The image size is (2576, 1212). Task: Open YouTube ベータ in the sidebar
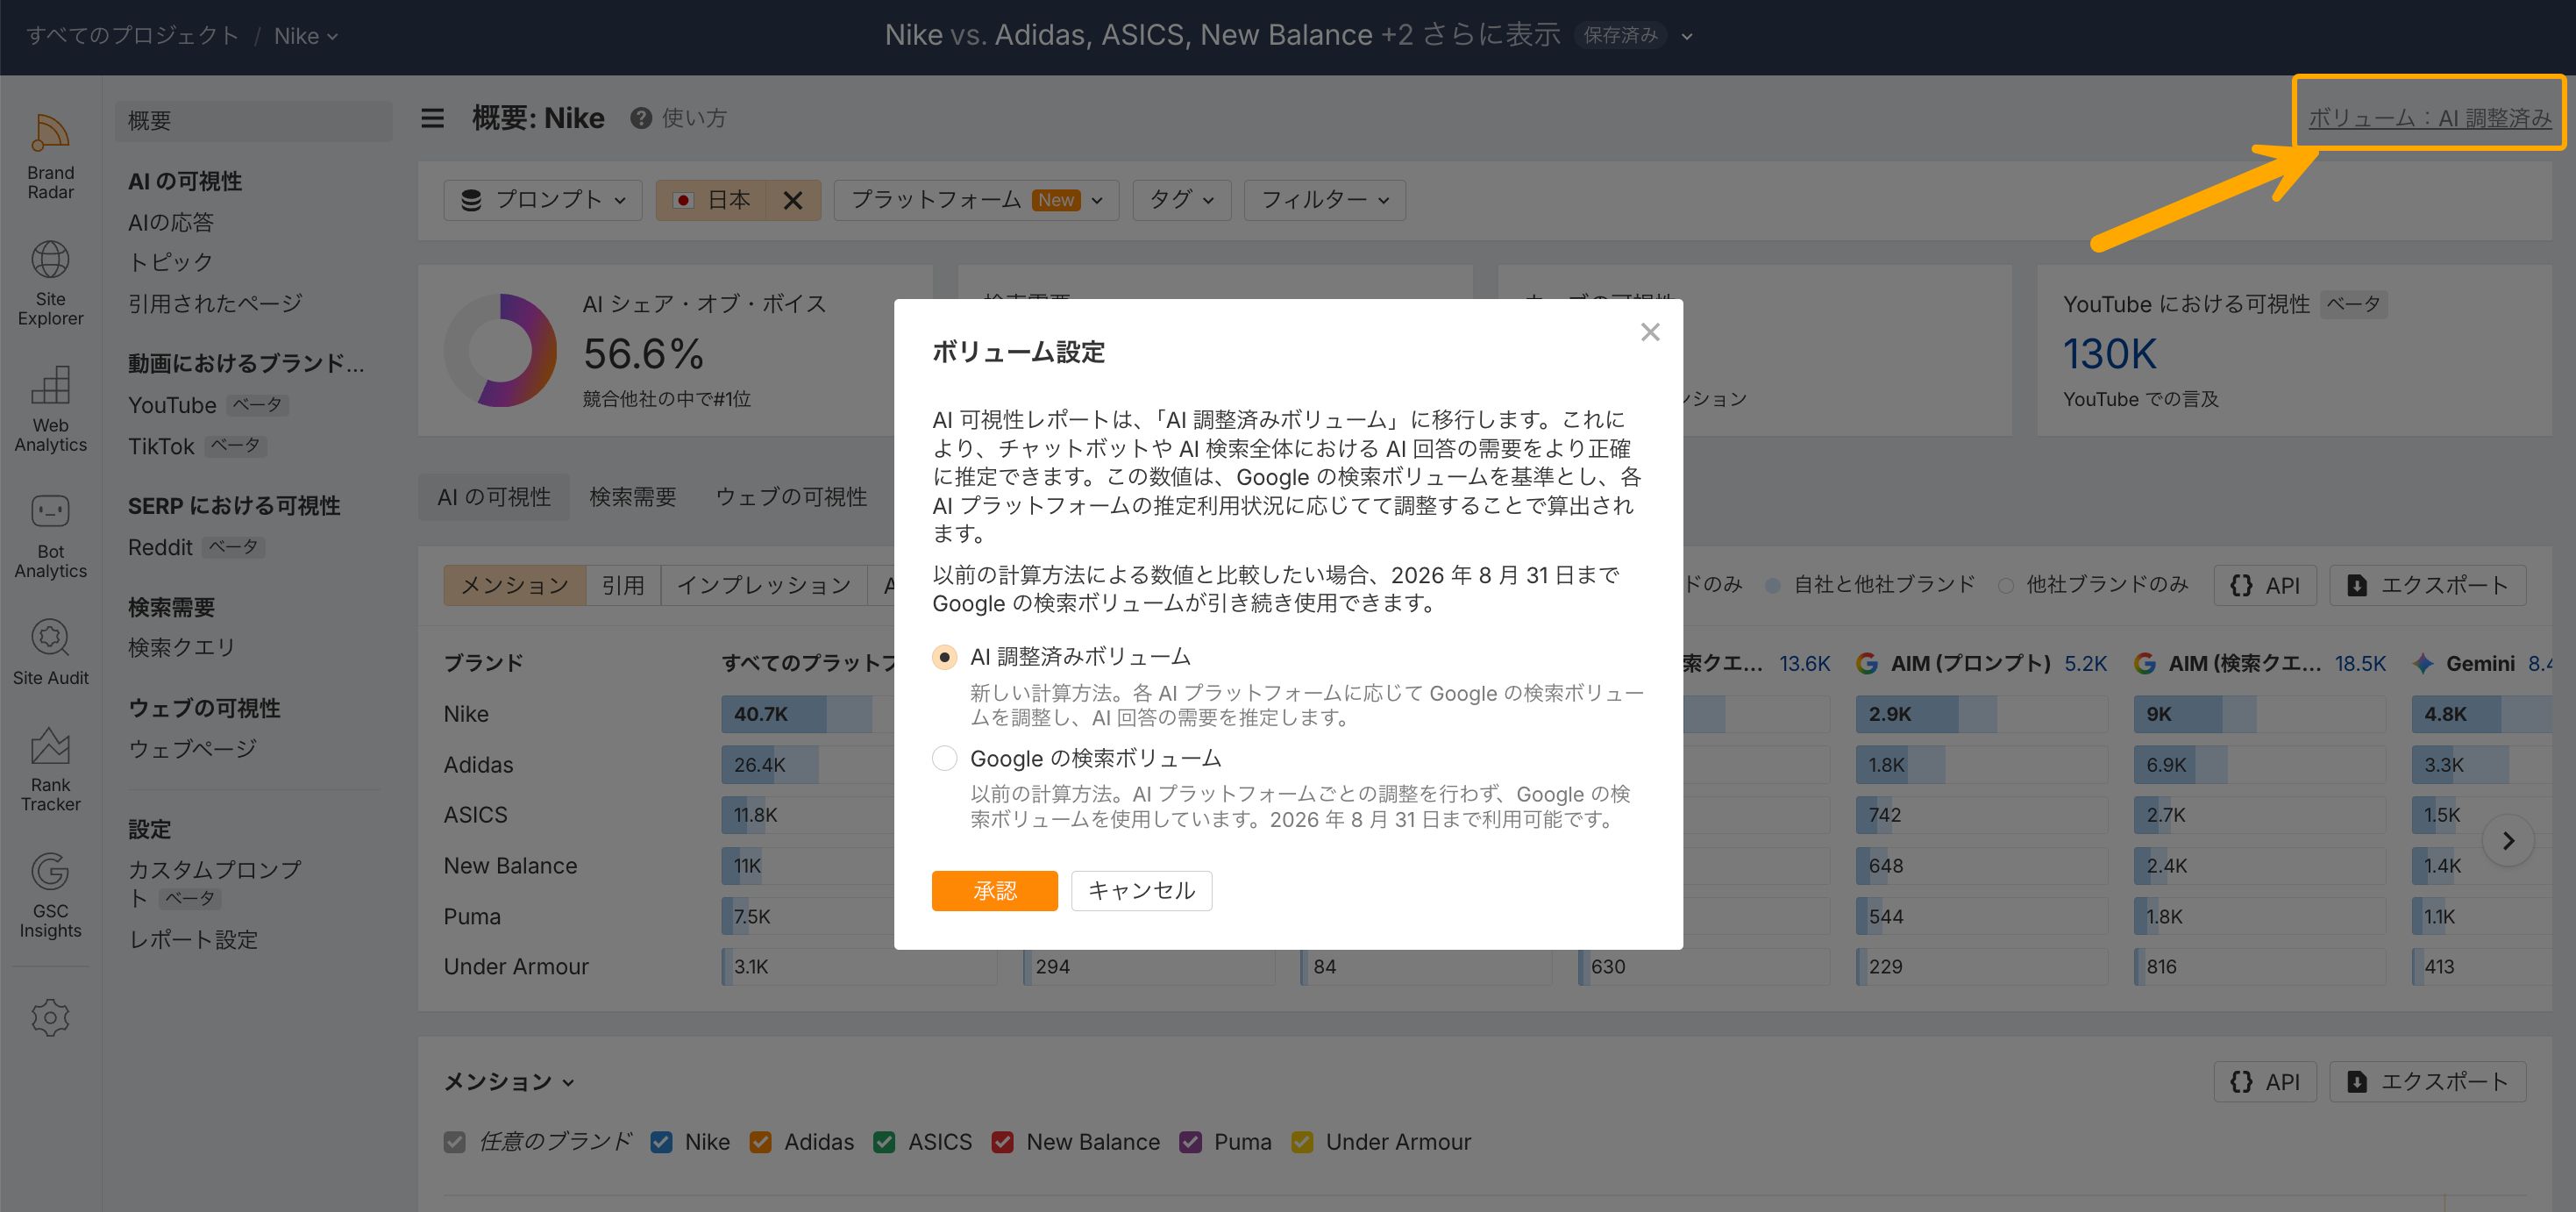click(208, 405)
